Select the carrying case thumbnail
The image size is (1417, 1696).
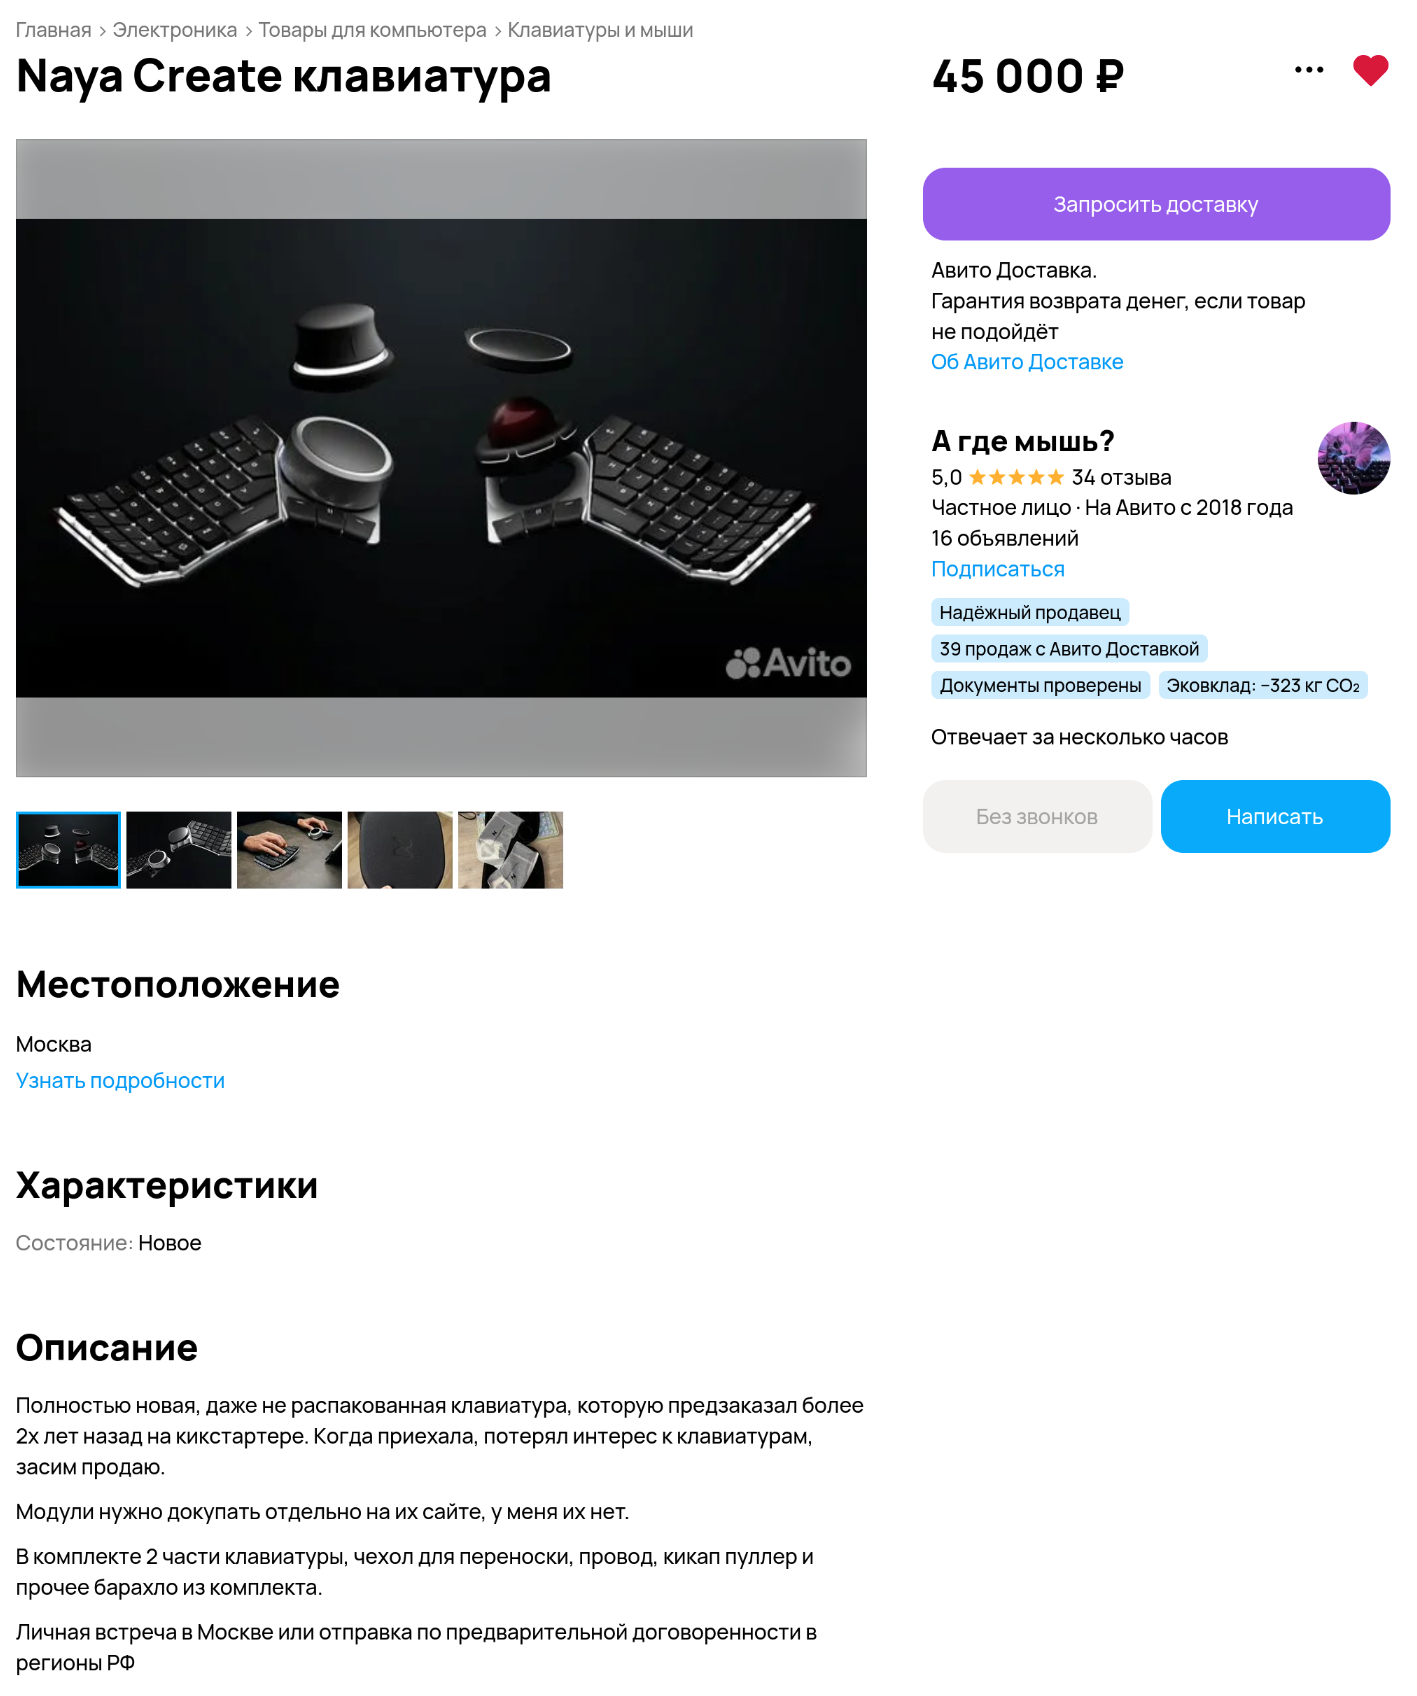click(x=400, y=850)
